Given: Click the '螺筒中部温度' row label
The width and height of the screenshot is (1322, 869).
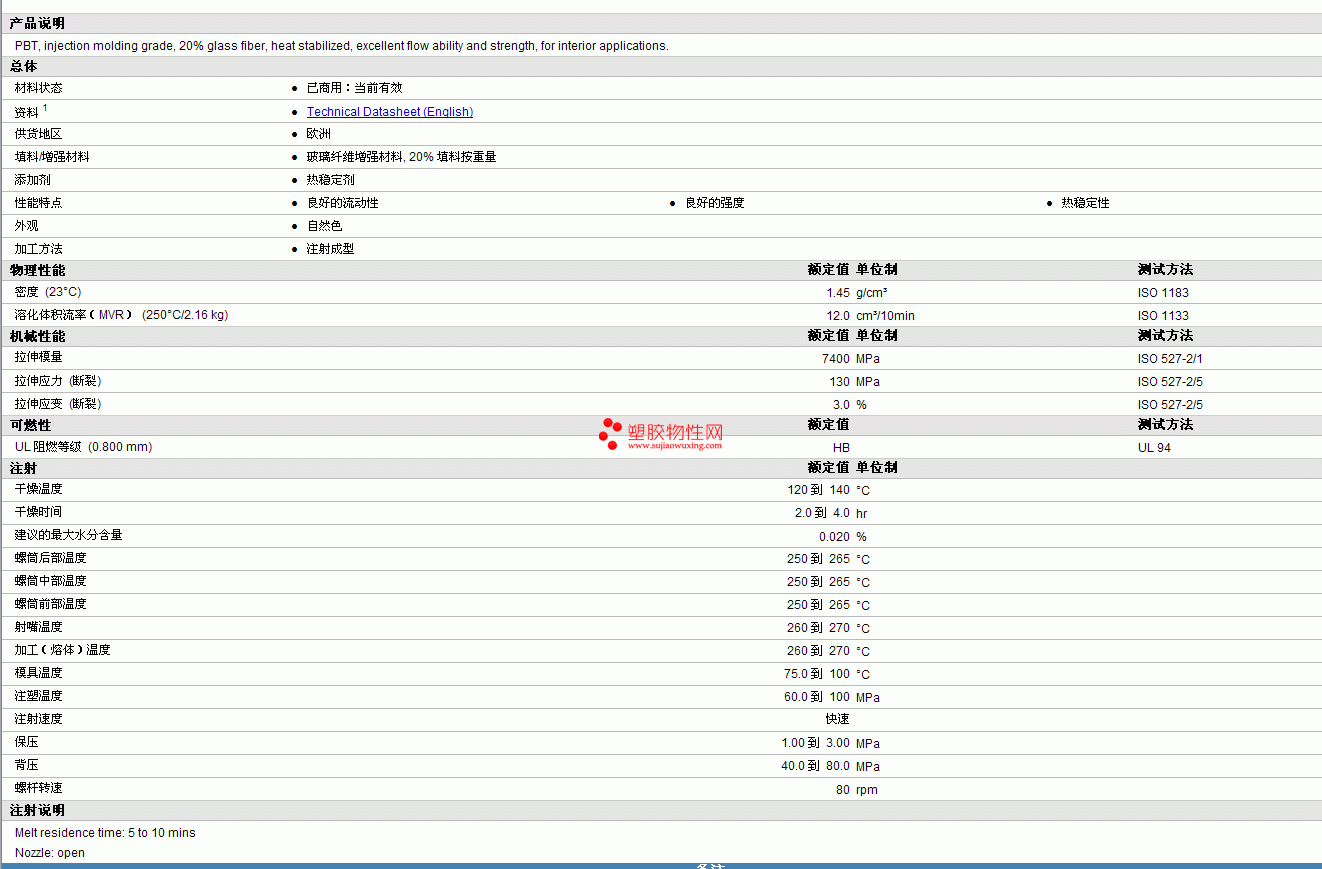Looking at the screenshot, I should [51, 581].
